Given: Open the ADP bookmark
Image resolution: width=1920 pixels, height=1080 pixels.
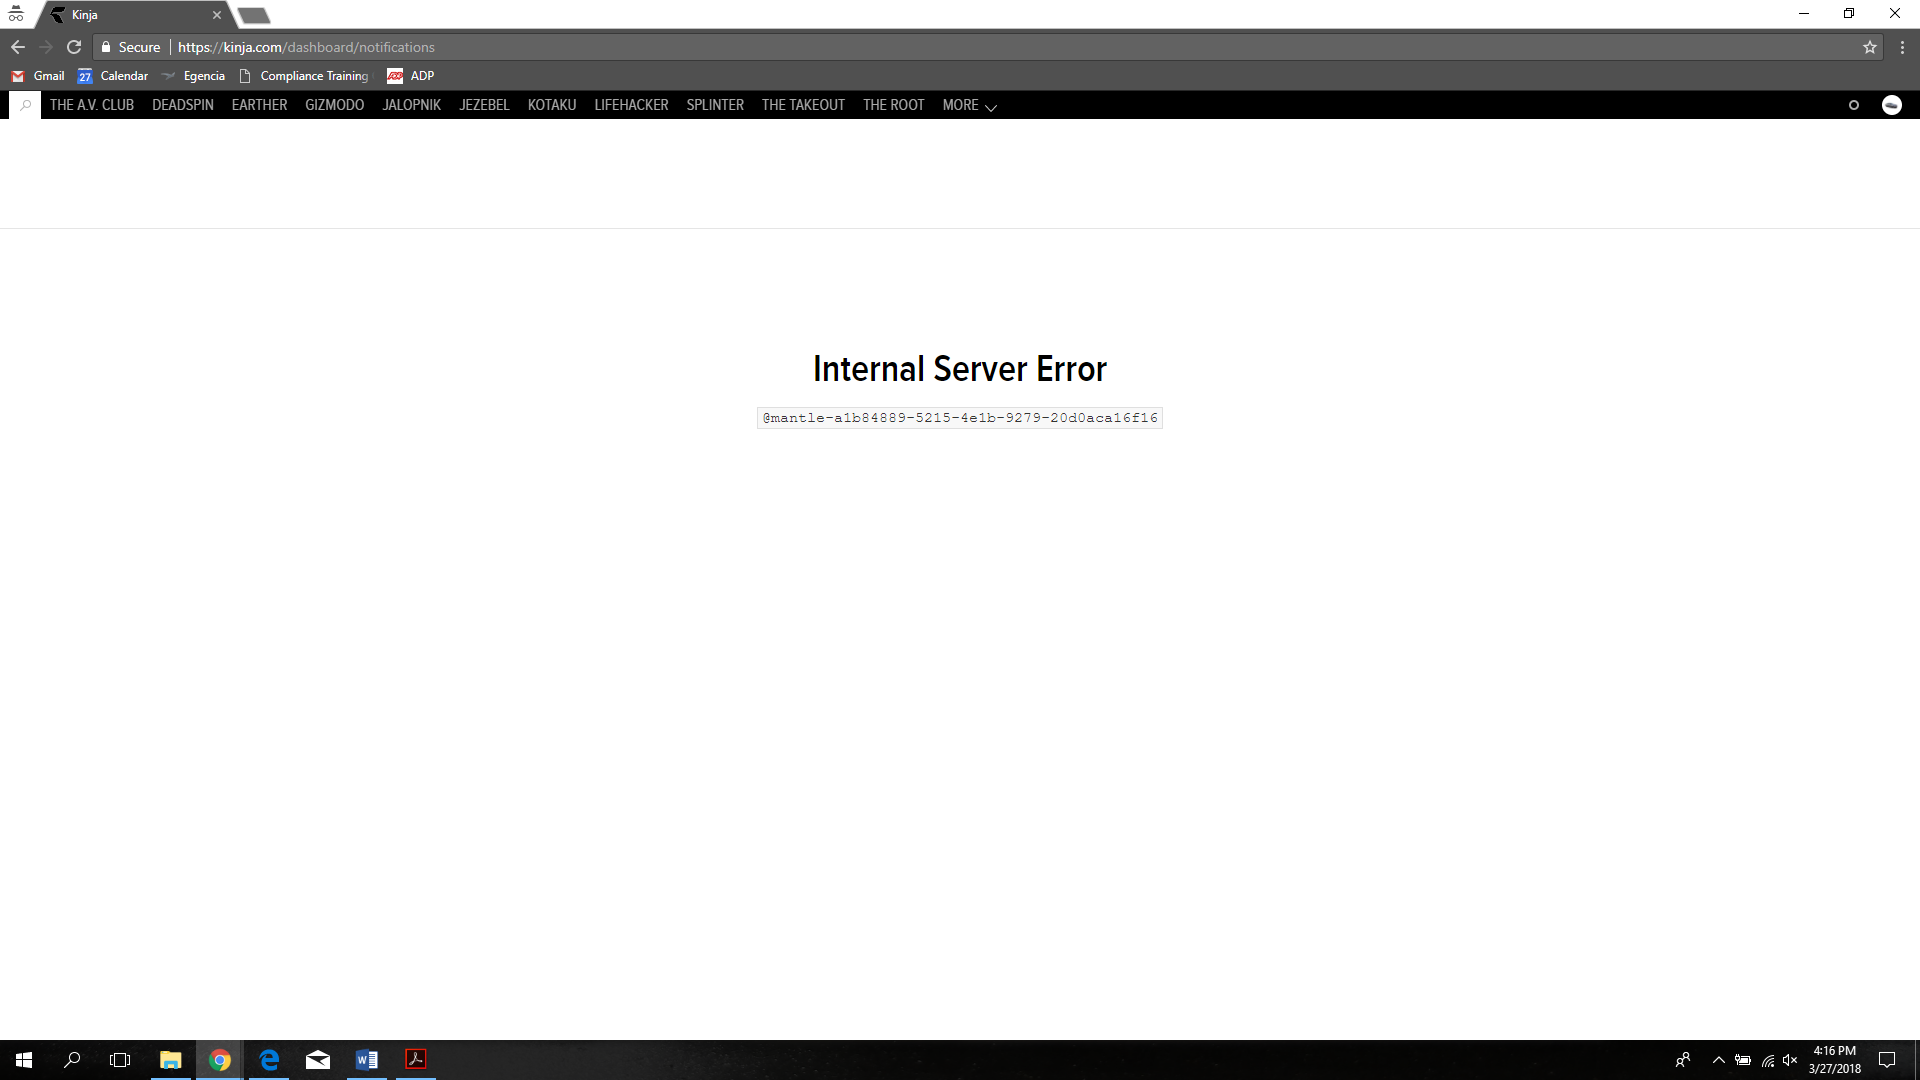Looking at the screenshot, I should coord(411,76).
